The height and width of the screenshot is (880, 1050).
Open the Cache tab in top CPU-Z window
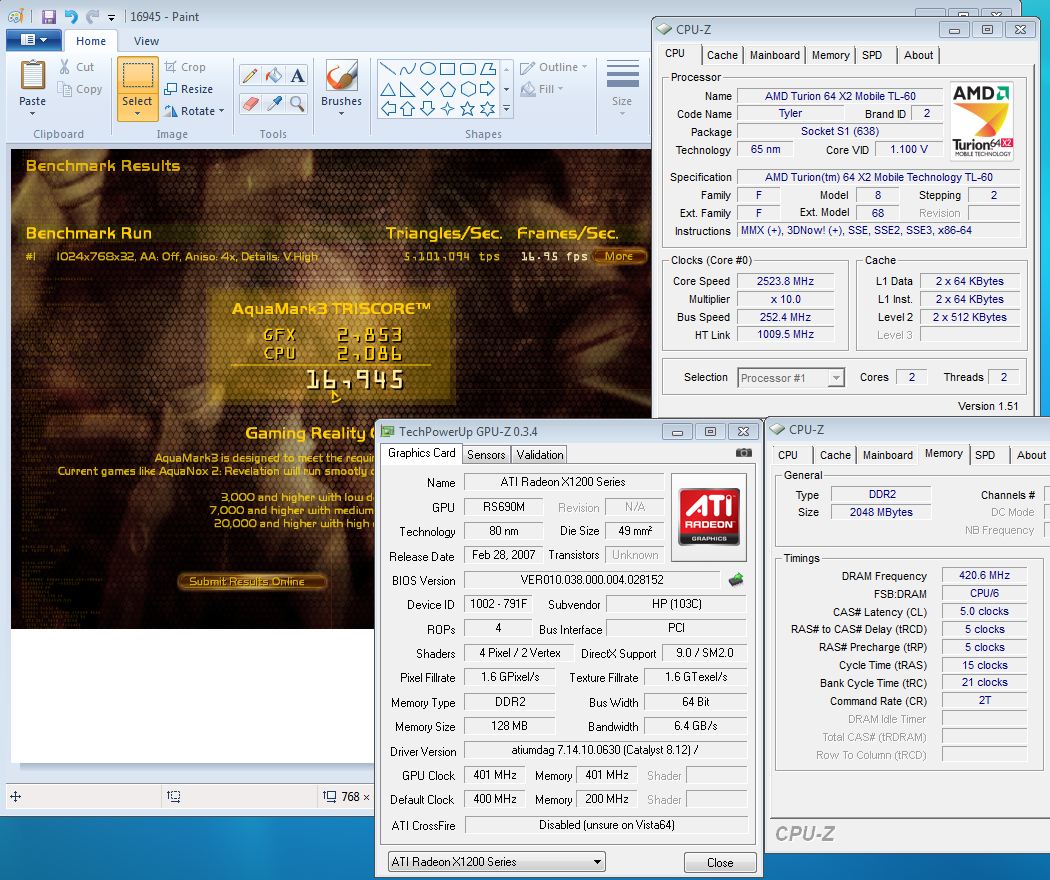pos(722,55)
